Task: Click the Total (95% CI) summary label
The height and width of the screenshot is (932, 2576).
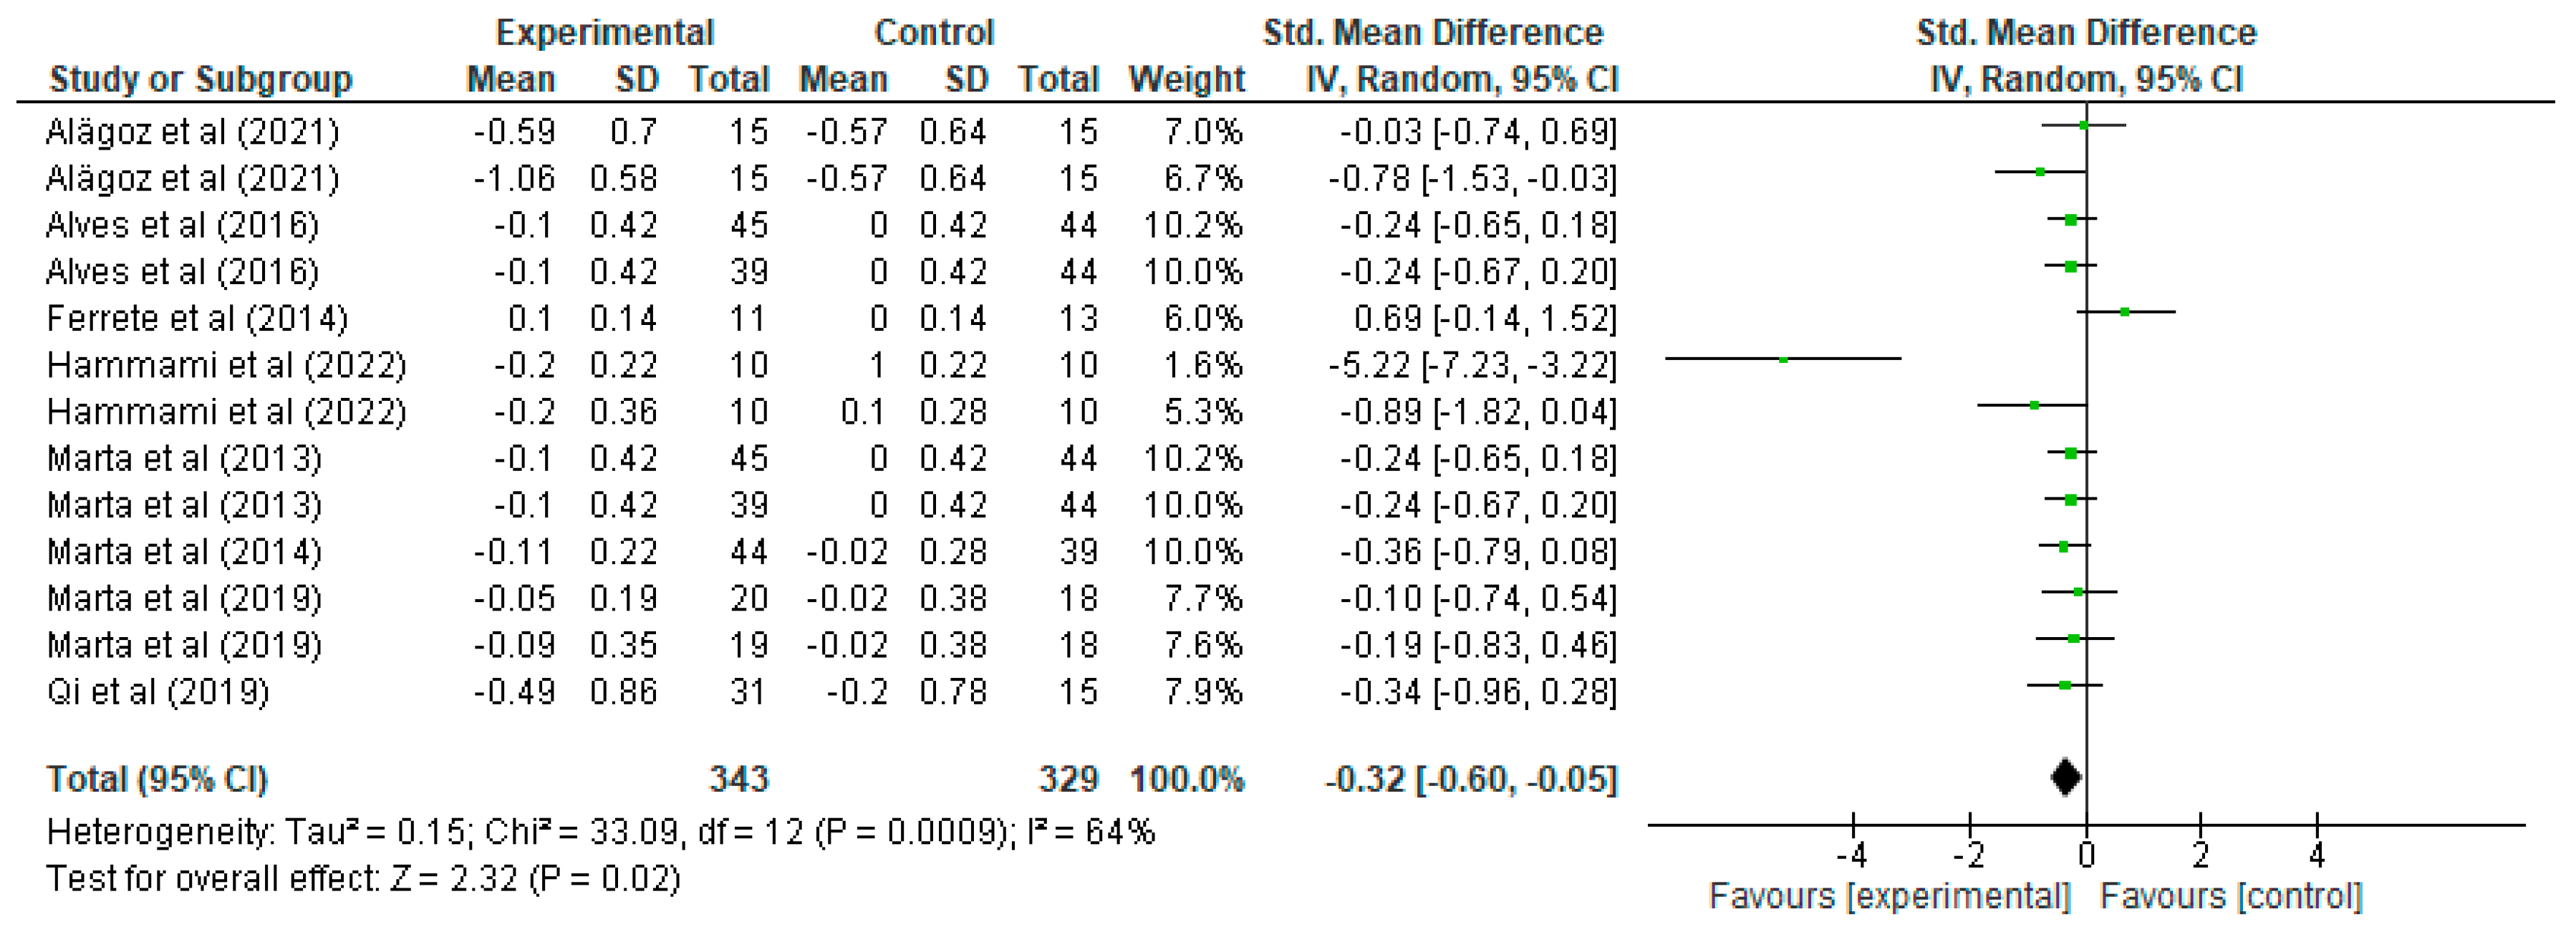Action: 157,779
